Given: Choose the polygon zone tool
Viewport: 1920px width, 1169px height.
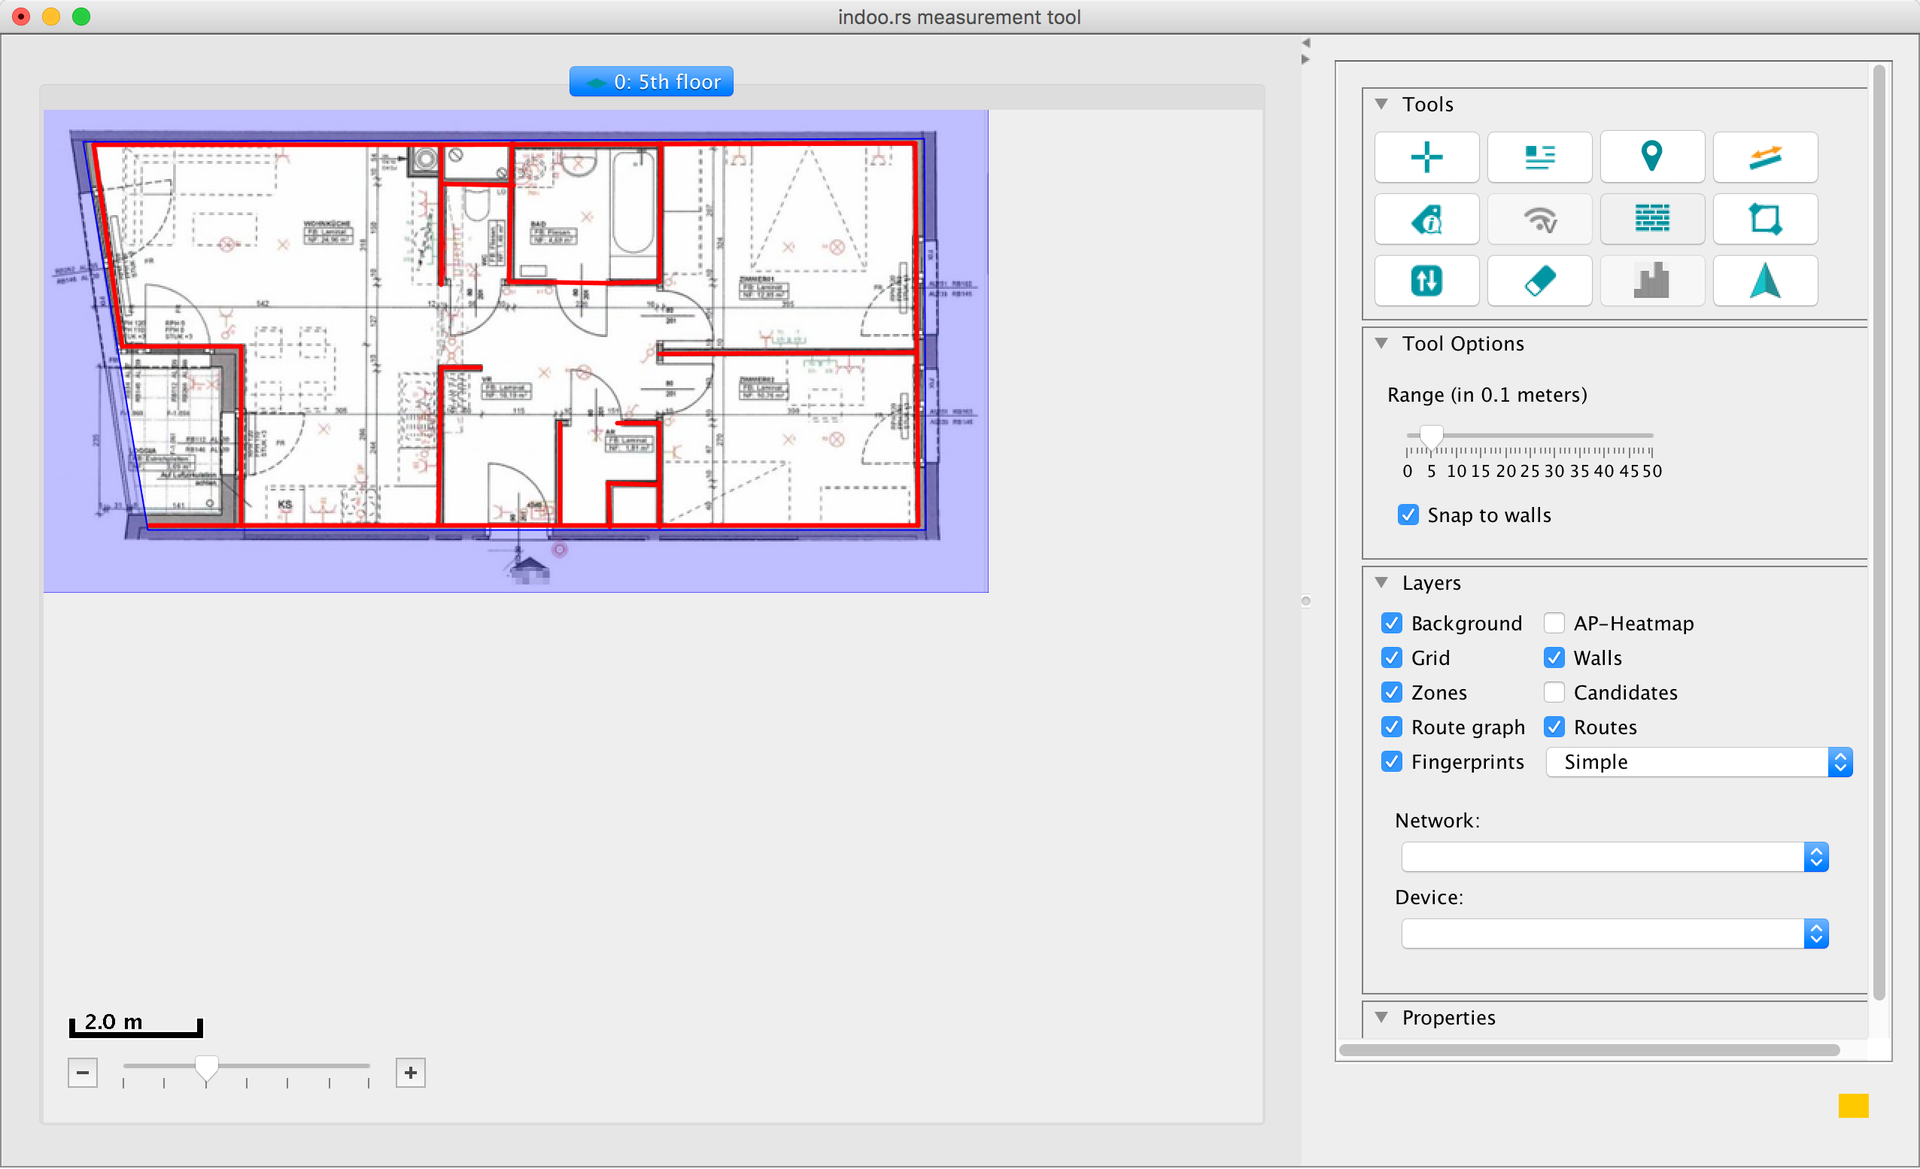Looking at the screenshot, I should (1765, 219).
